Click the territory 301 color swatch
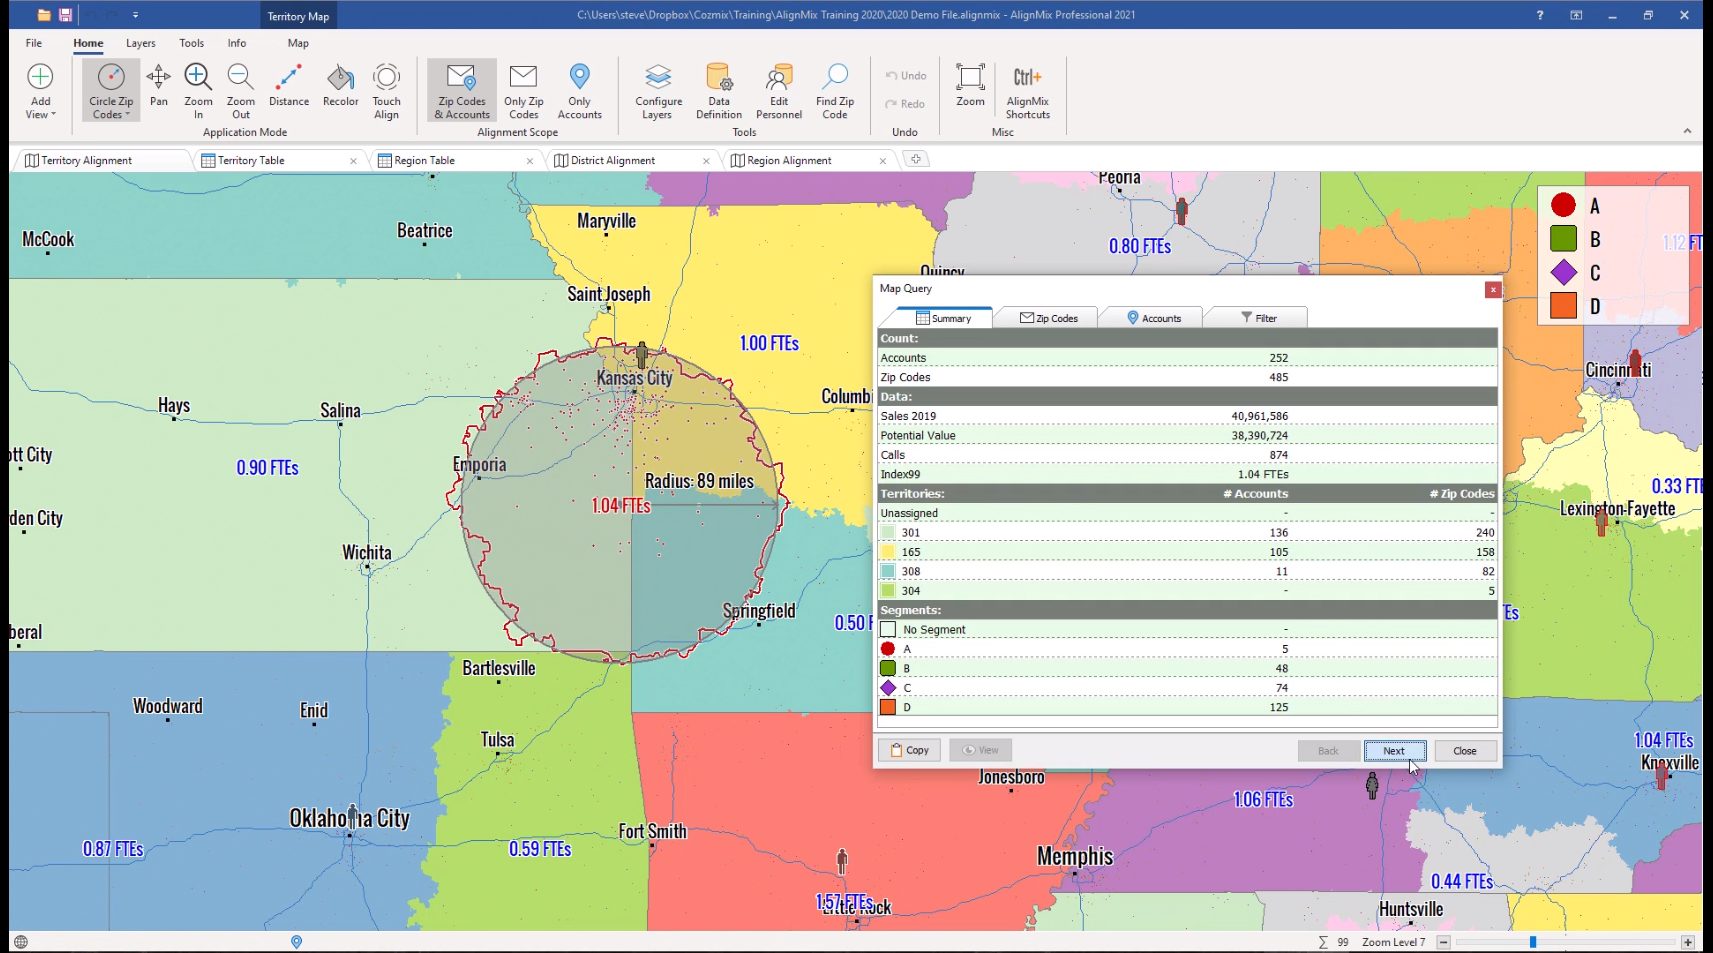 point(888,533)
